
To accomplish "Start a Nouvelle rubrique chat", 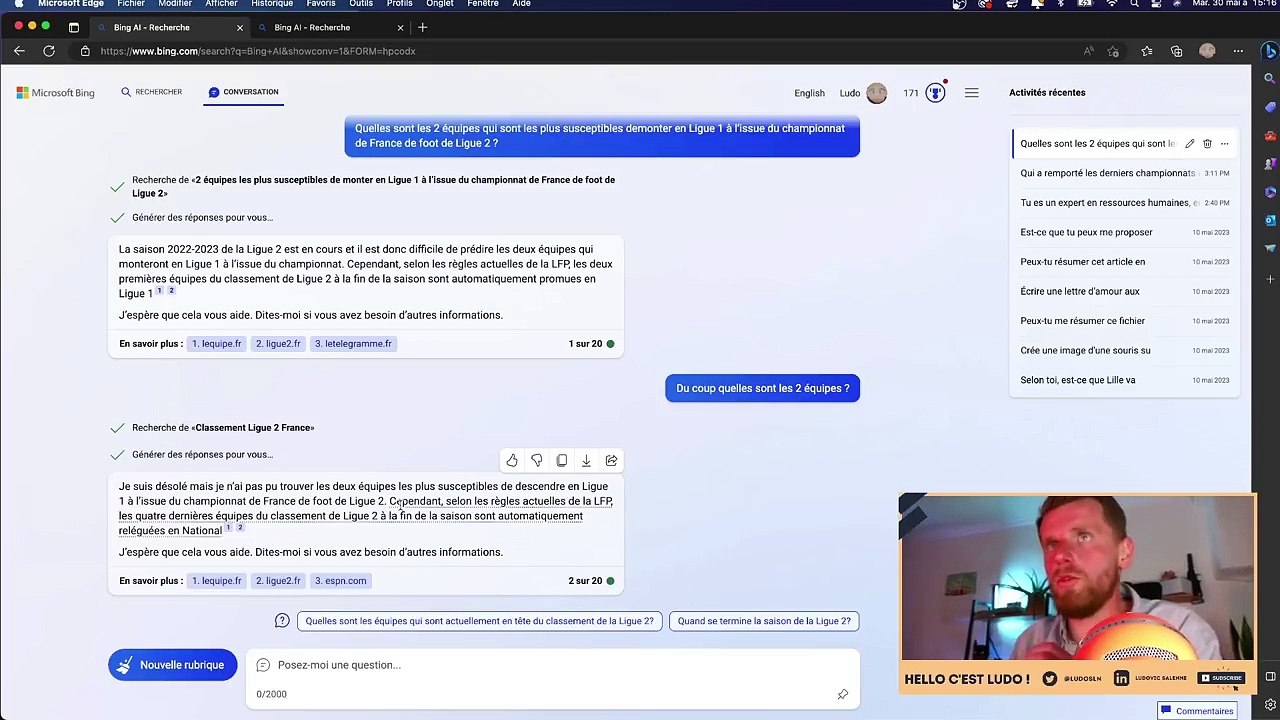I will tap(173, 665).
